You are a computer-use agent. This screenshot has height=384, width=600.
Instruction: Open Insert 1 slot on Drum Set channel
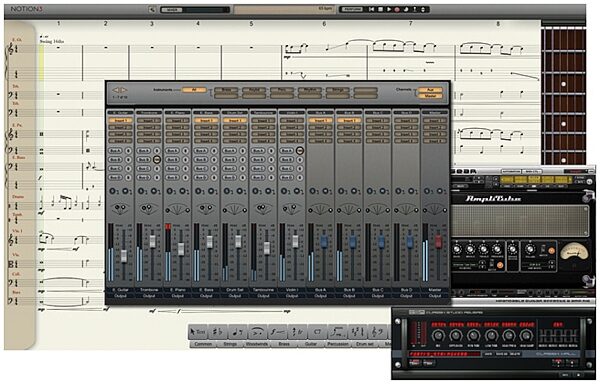[235, 120]
